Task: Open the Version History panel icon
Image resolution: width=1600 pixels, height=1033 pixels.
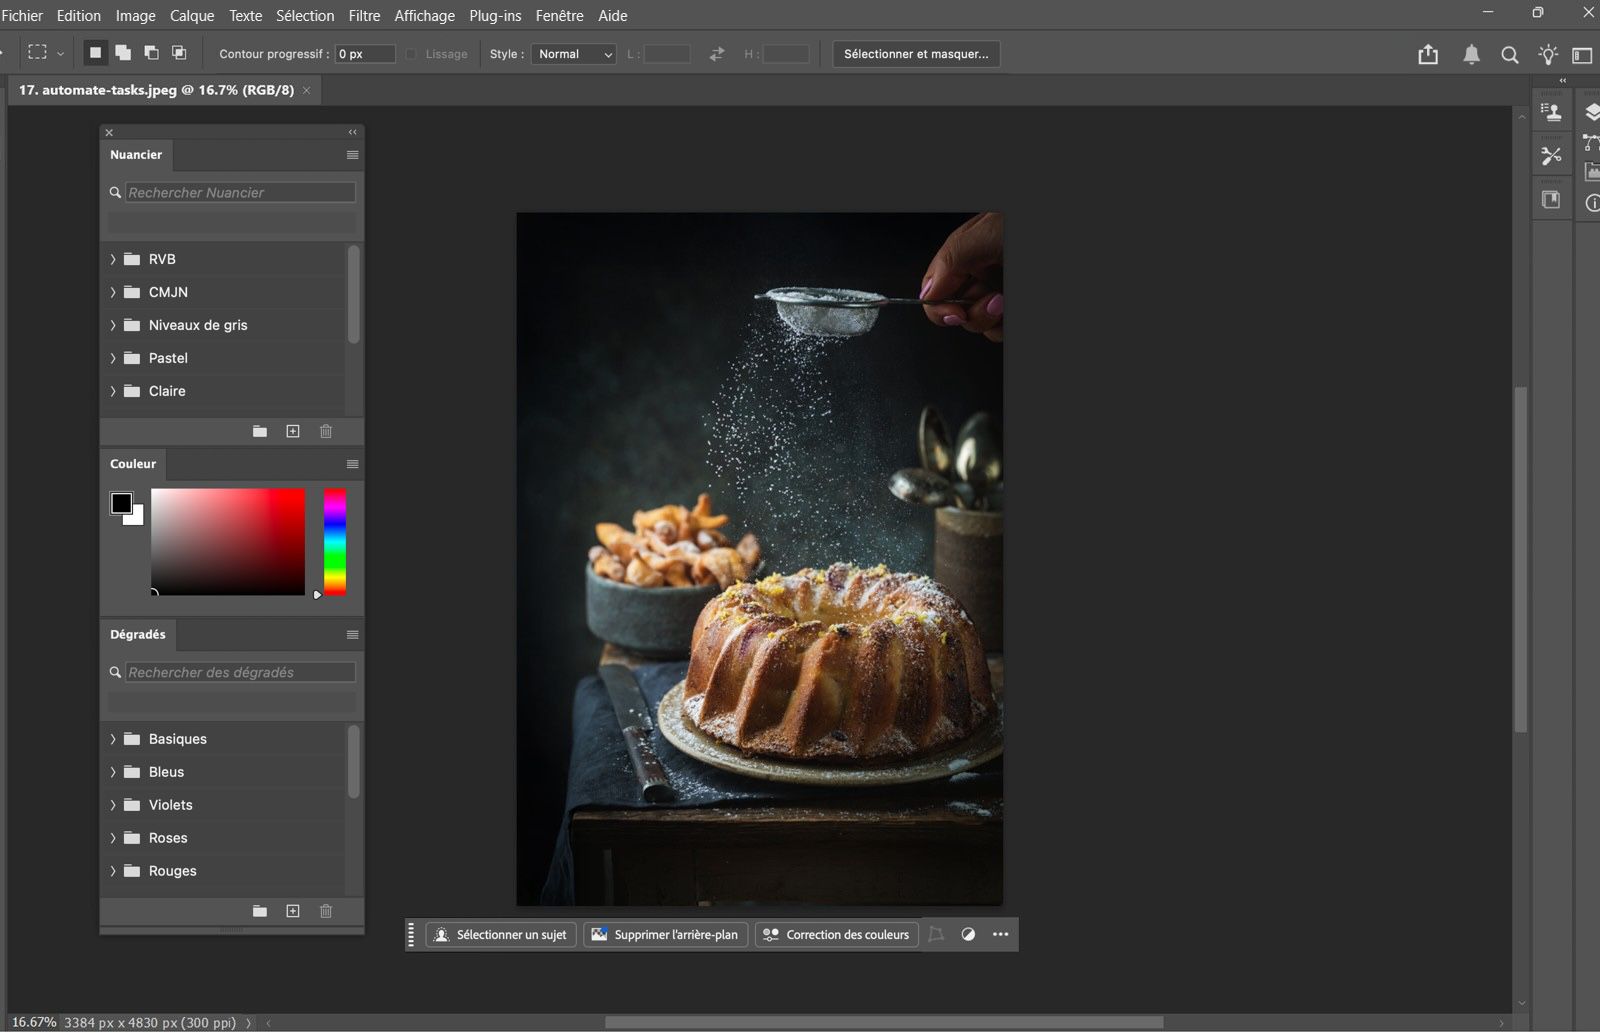Action: point(1551,198)
